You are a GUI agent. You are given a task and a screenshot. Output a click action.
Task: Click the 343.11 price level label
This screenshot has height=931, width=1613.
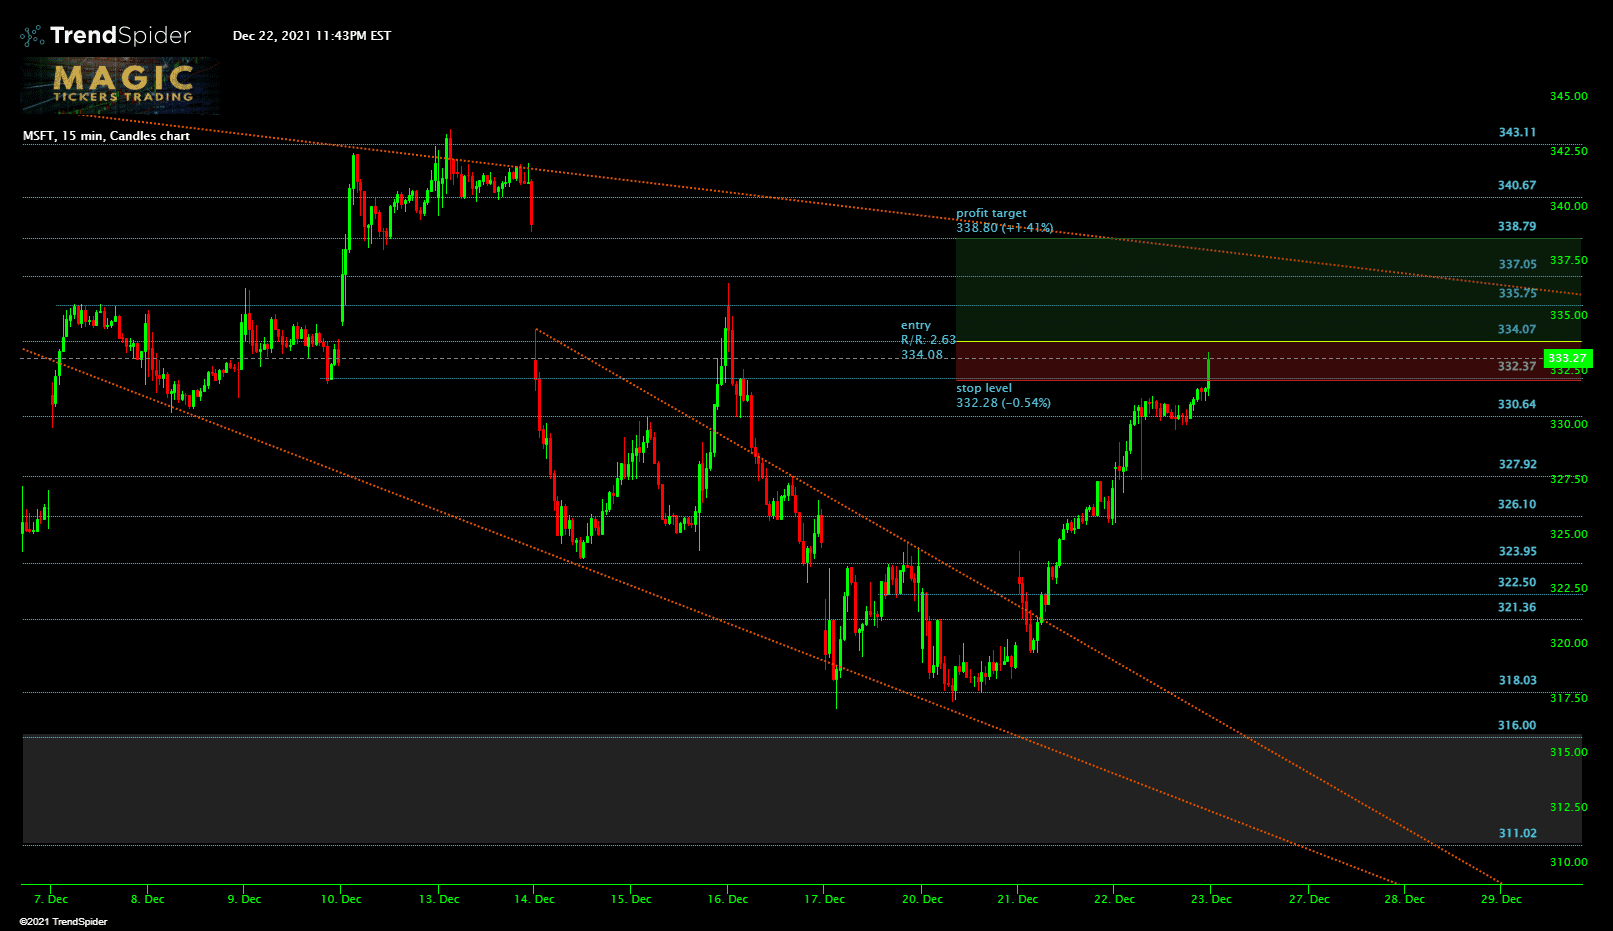[1517, 132]
